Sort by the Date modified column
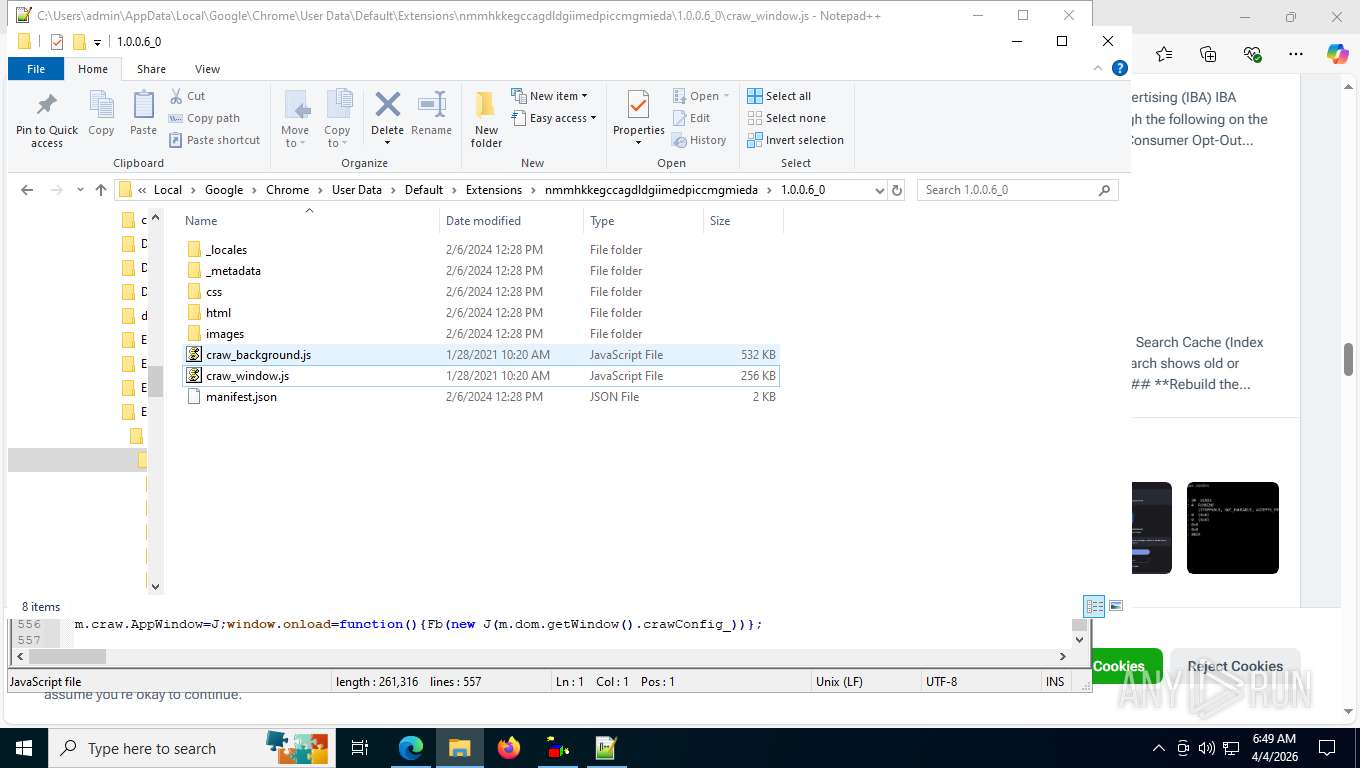Image resolution: width=1360 pixels, height=768 pixels. (511, 221)
